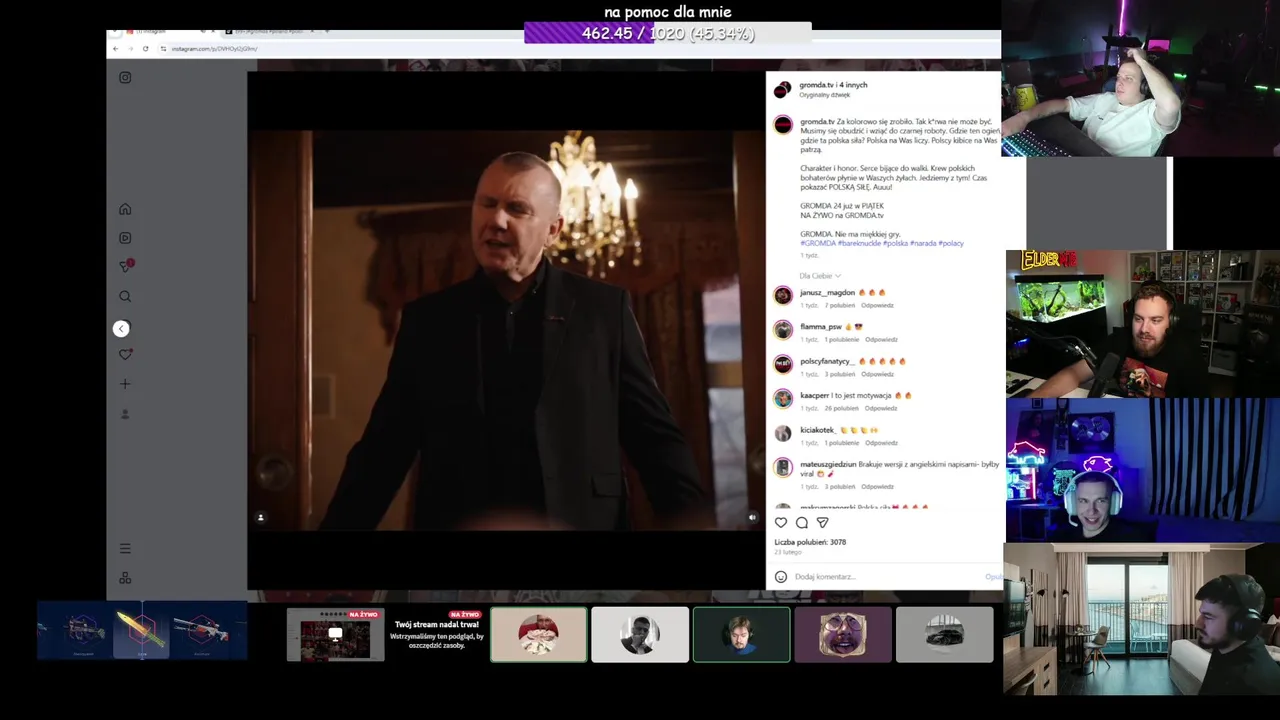1280x720 pixels.
Task: Open emoji picker in comment box
Action: [781, 577]
